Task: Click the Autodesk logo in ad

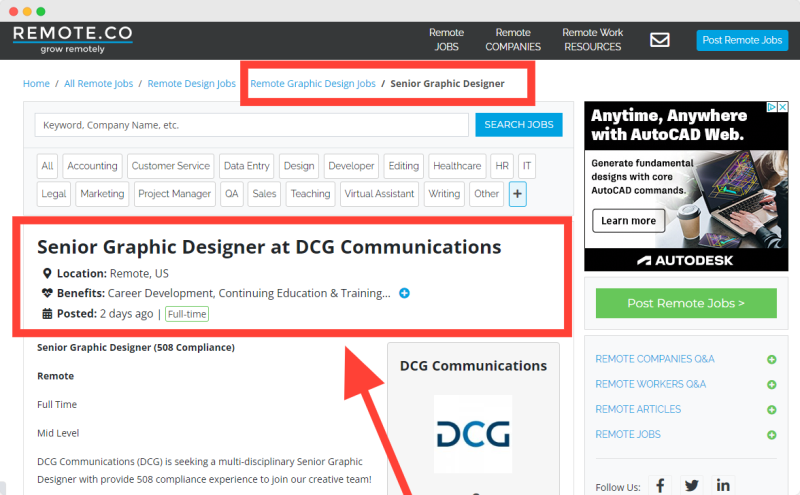Action: [685, 261]
